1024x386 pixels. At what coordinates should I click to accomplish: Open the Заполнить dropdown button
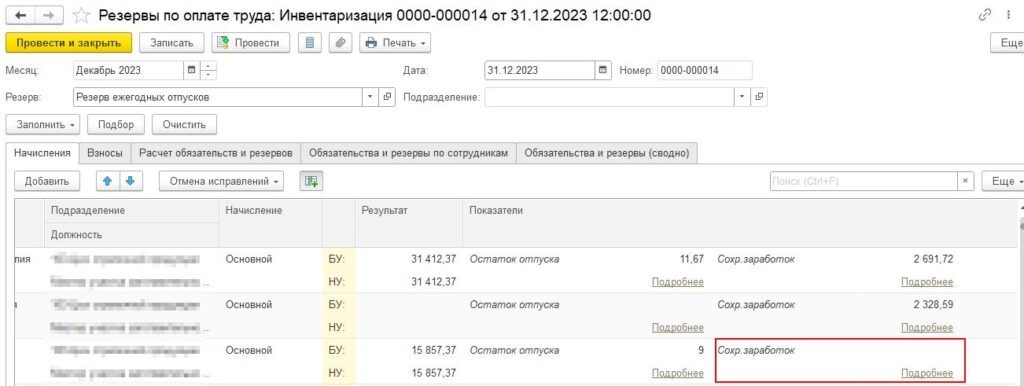[x=42, y=124]
